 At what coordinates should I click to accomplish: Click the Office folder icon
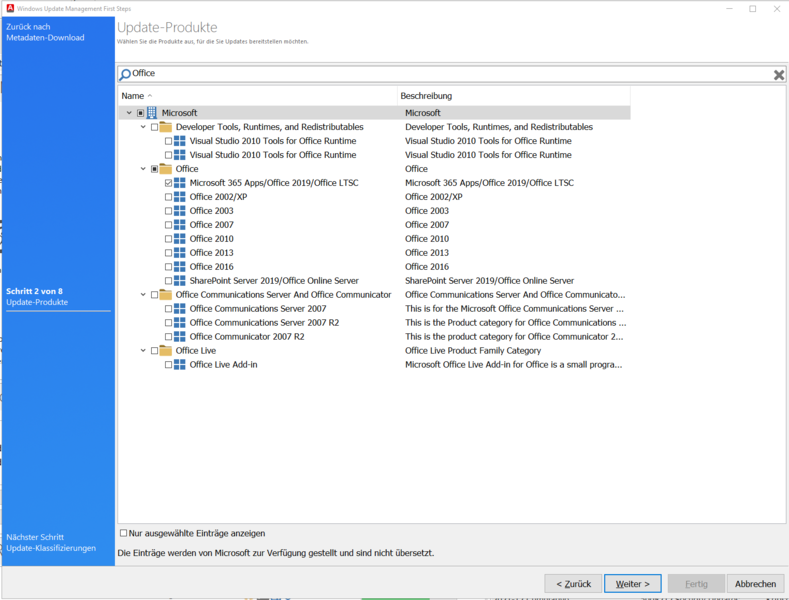(166, 169)
